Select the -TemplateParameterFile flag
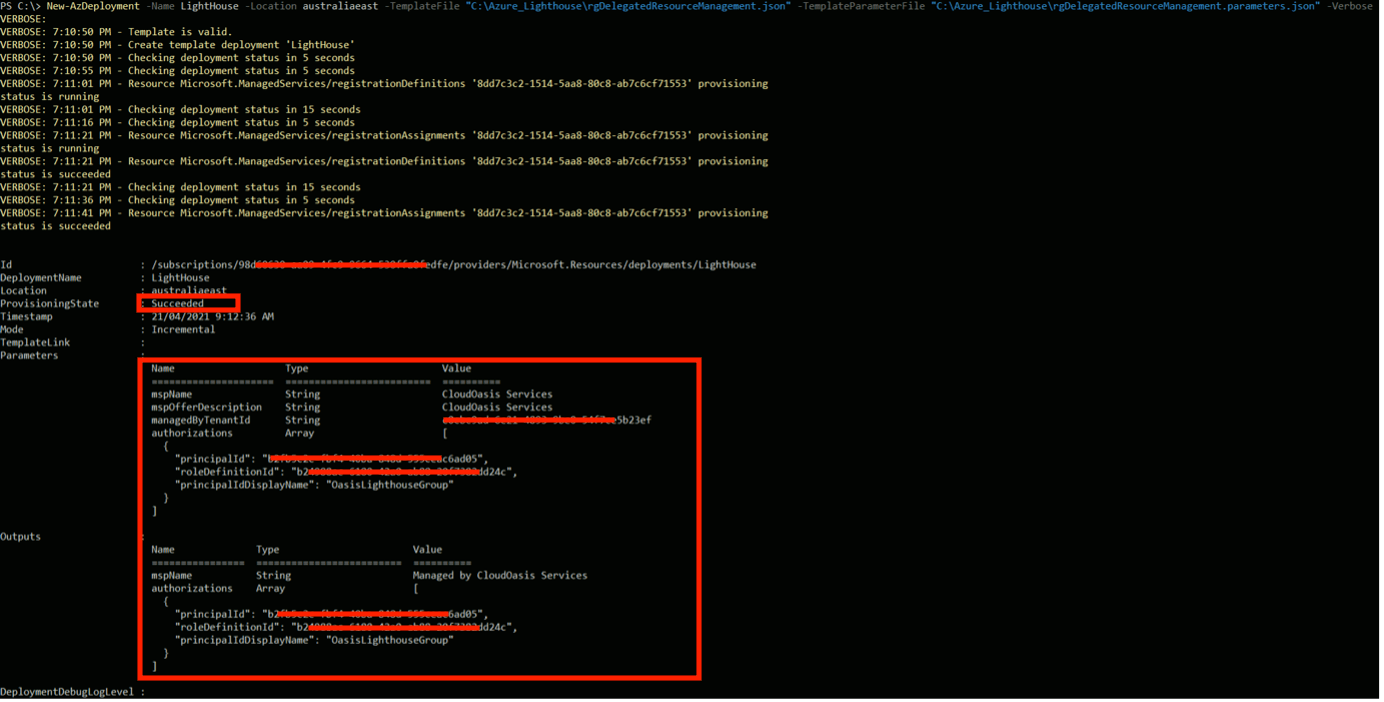The width and height of the screenshot is (1384, 702). click(x=861, y=6)
